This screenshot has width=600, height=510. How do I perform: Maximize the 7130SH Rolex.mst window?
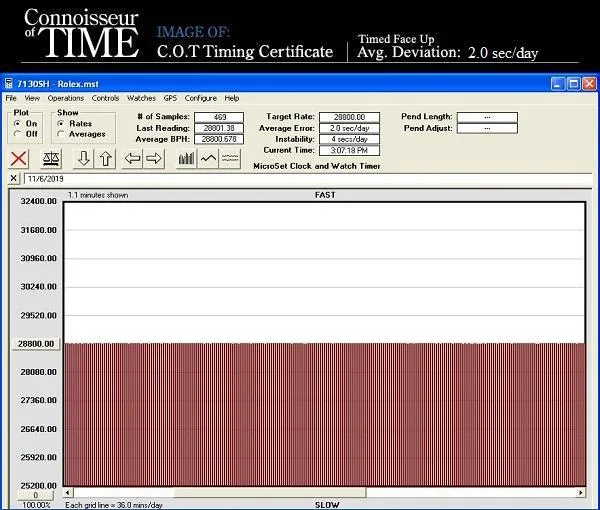[573, 83]
